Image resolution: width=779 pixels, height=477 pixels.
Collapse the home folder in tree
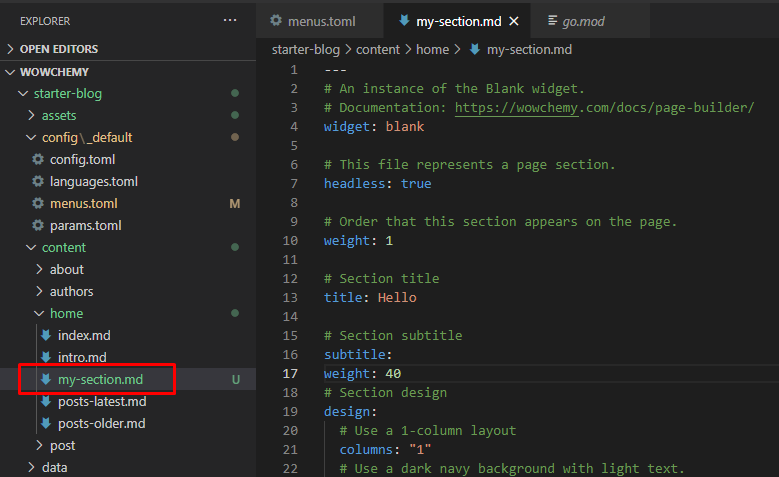click(66, 313)
